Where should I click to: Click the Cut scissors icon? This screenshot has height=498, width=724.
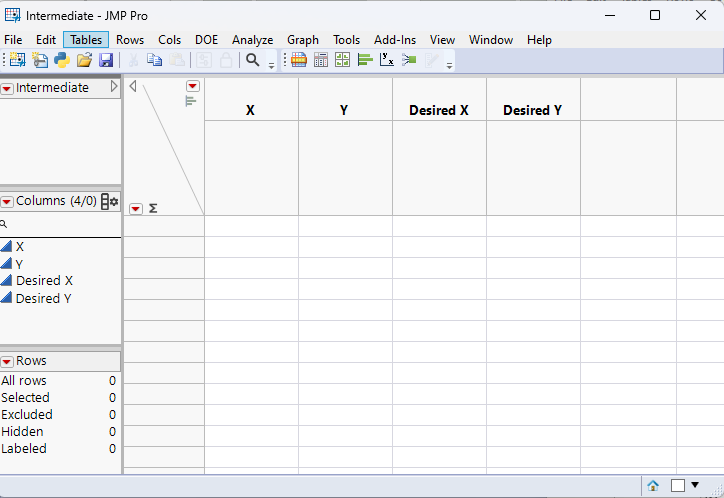point(133,60)
